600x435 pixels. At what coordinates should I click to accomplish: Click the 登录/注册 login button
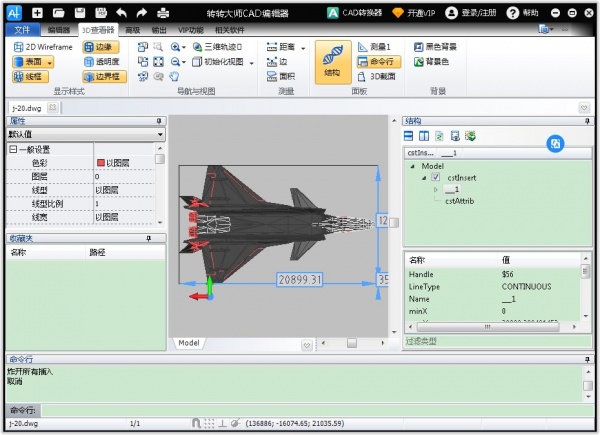tap(472, 13)
